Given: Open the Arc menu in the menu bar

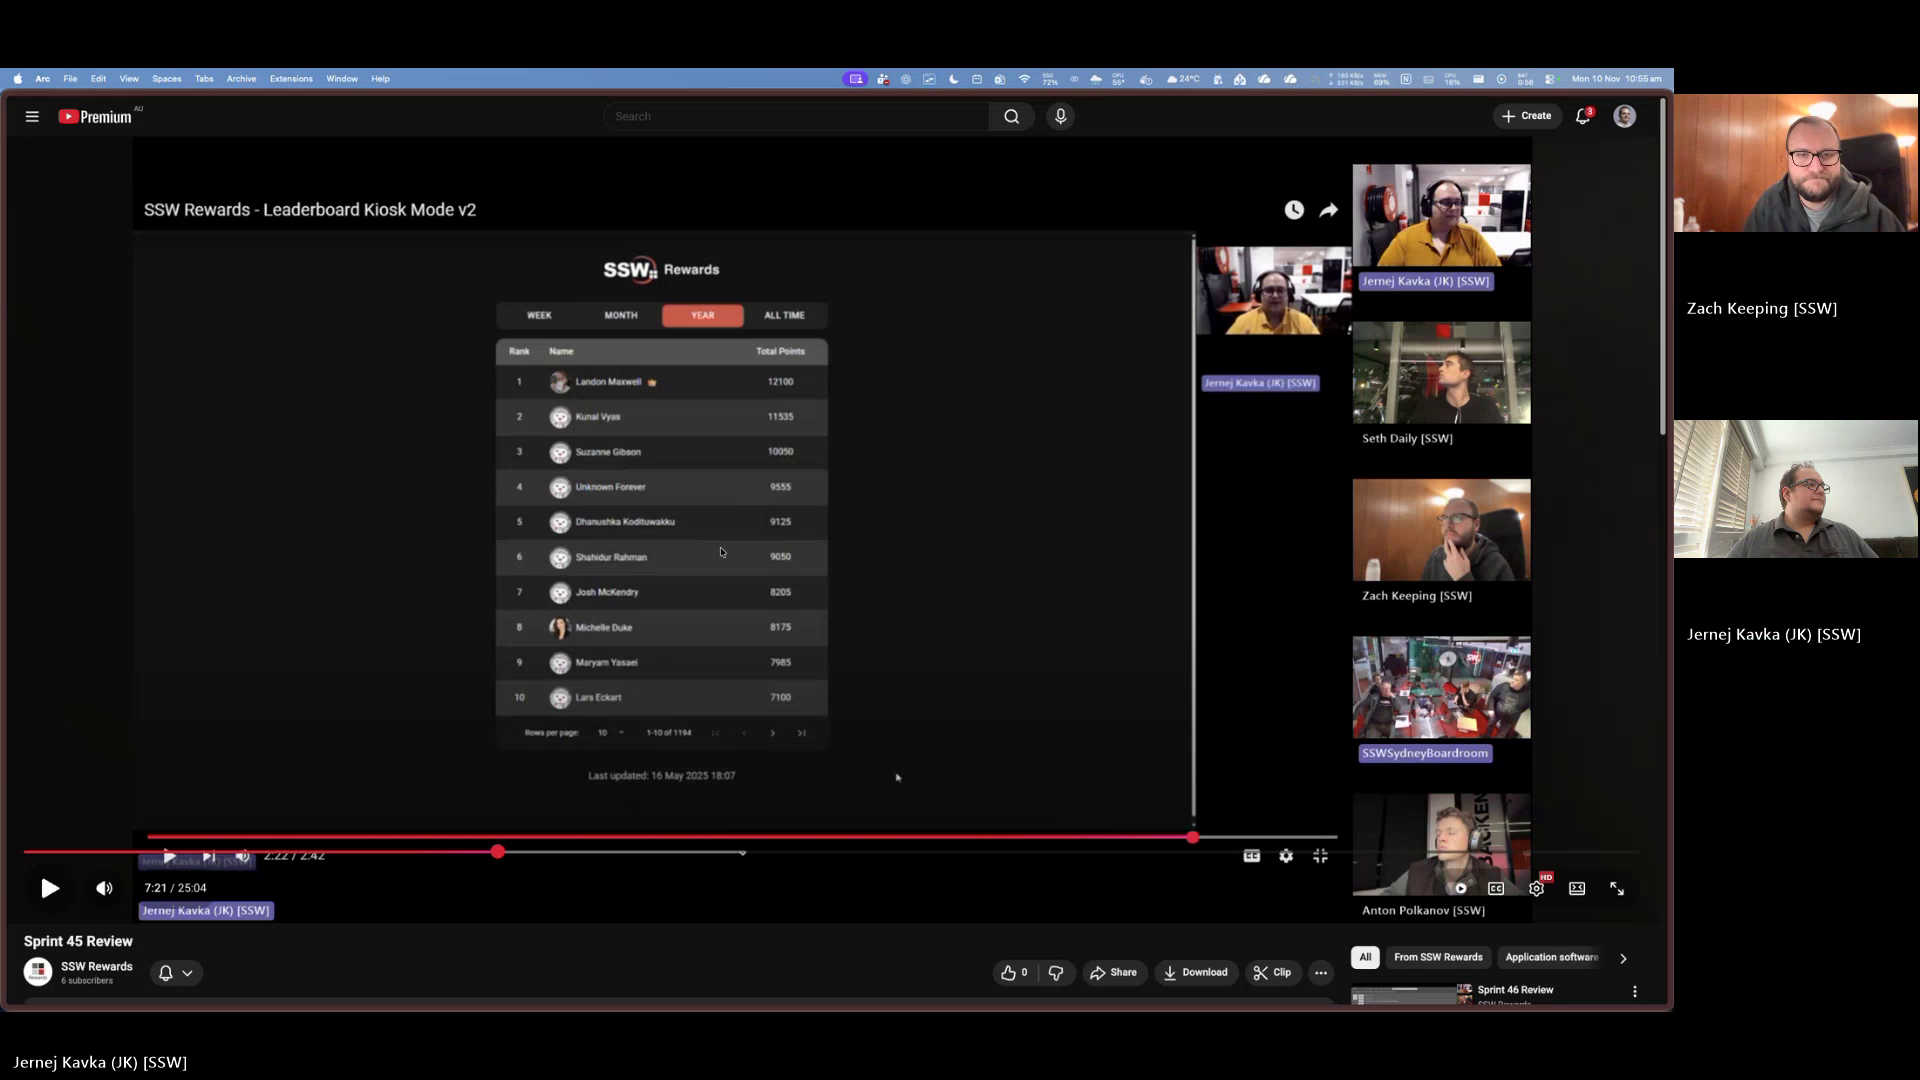Looking at the screenshot, I should pos(43,78).
